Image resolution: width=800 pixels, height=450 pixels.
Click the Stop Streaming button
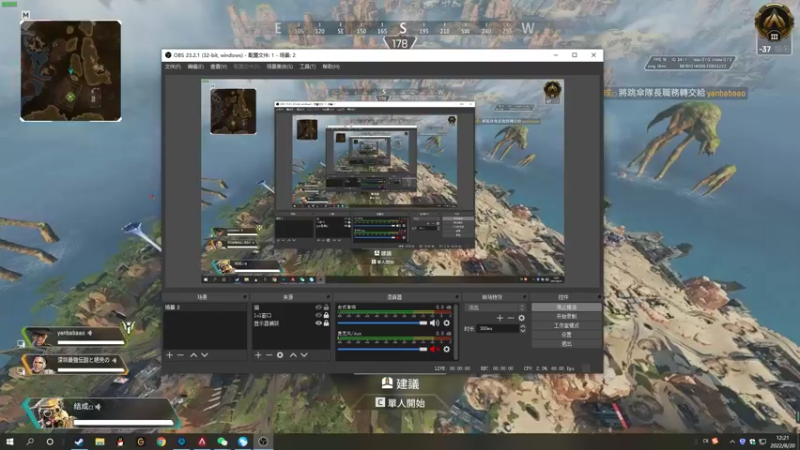[x=566, y=307]
